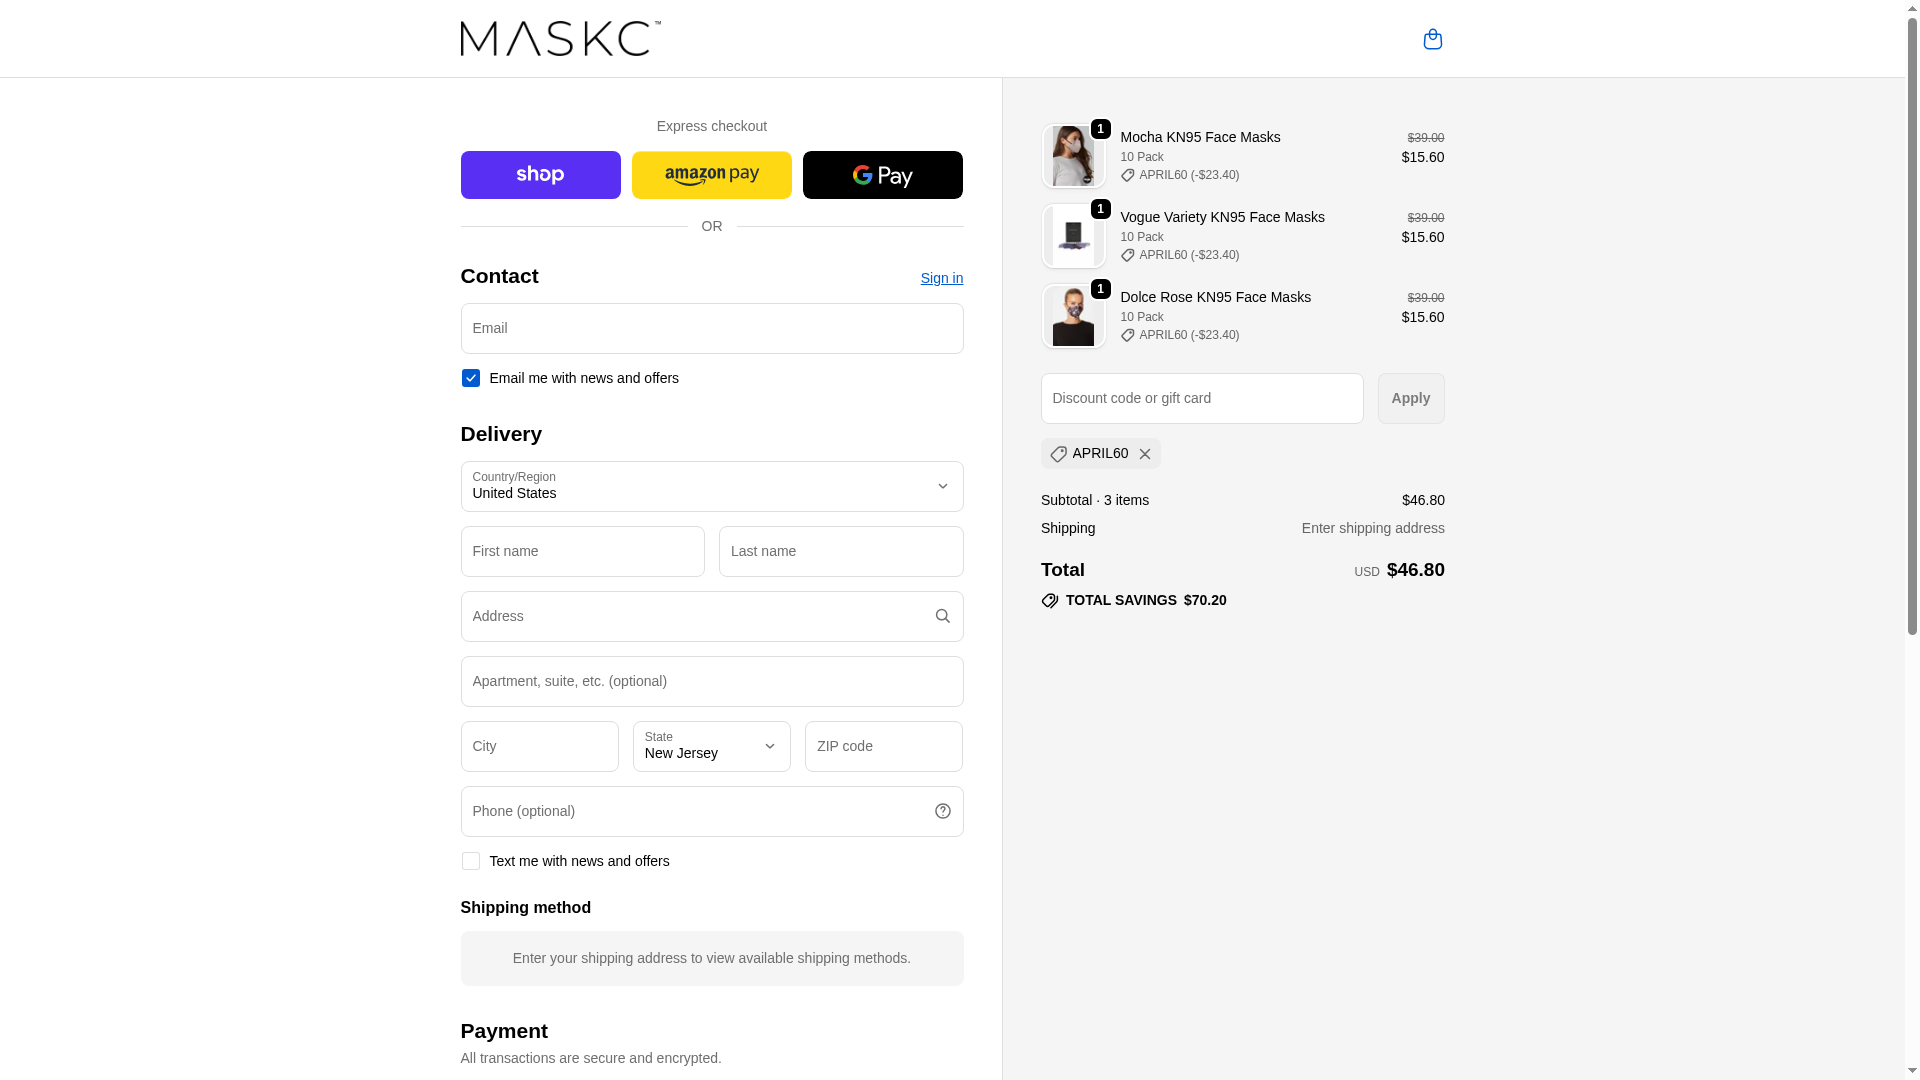This screenshot has width=1920, height=1080.
Task: Click the ZIP code field
Action: pyautogui.click(x=883, y=746)
